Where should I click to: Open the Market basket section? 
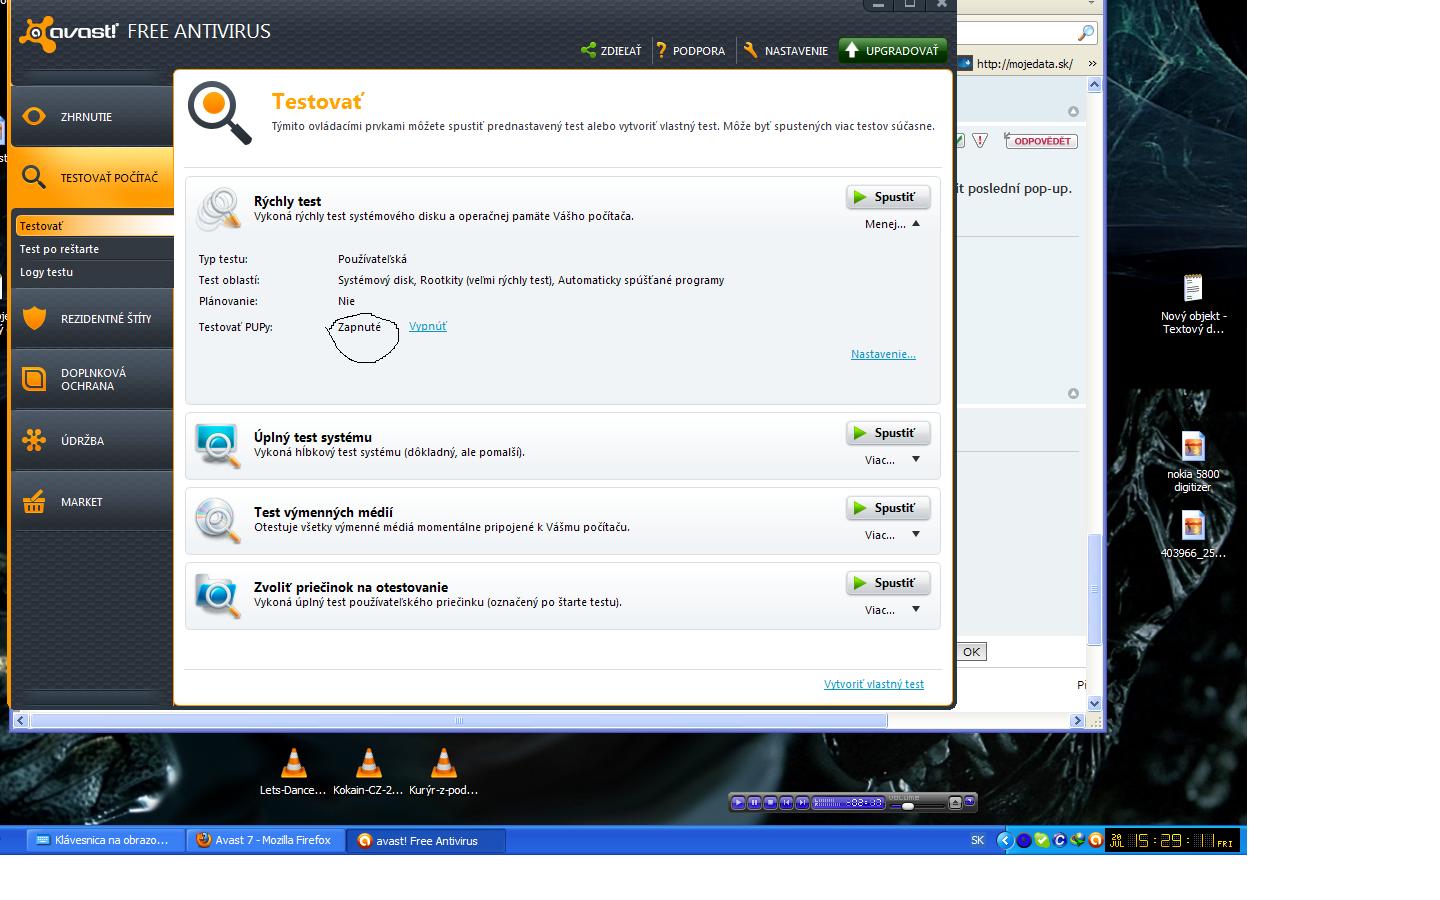93,501
